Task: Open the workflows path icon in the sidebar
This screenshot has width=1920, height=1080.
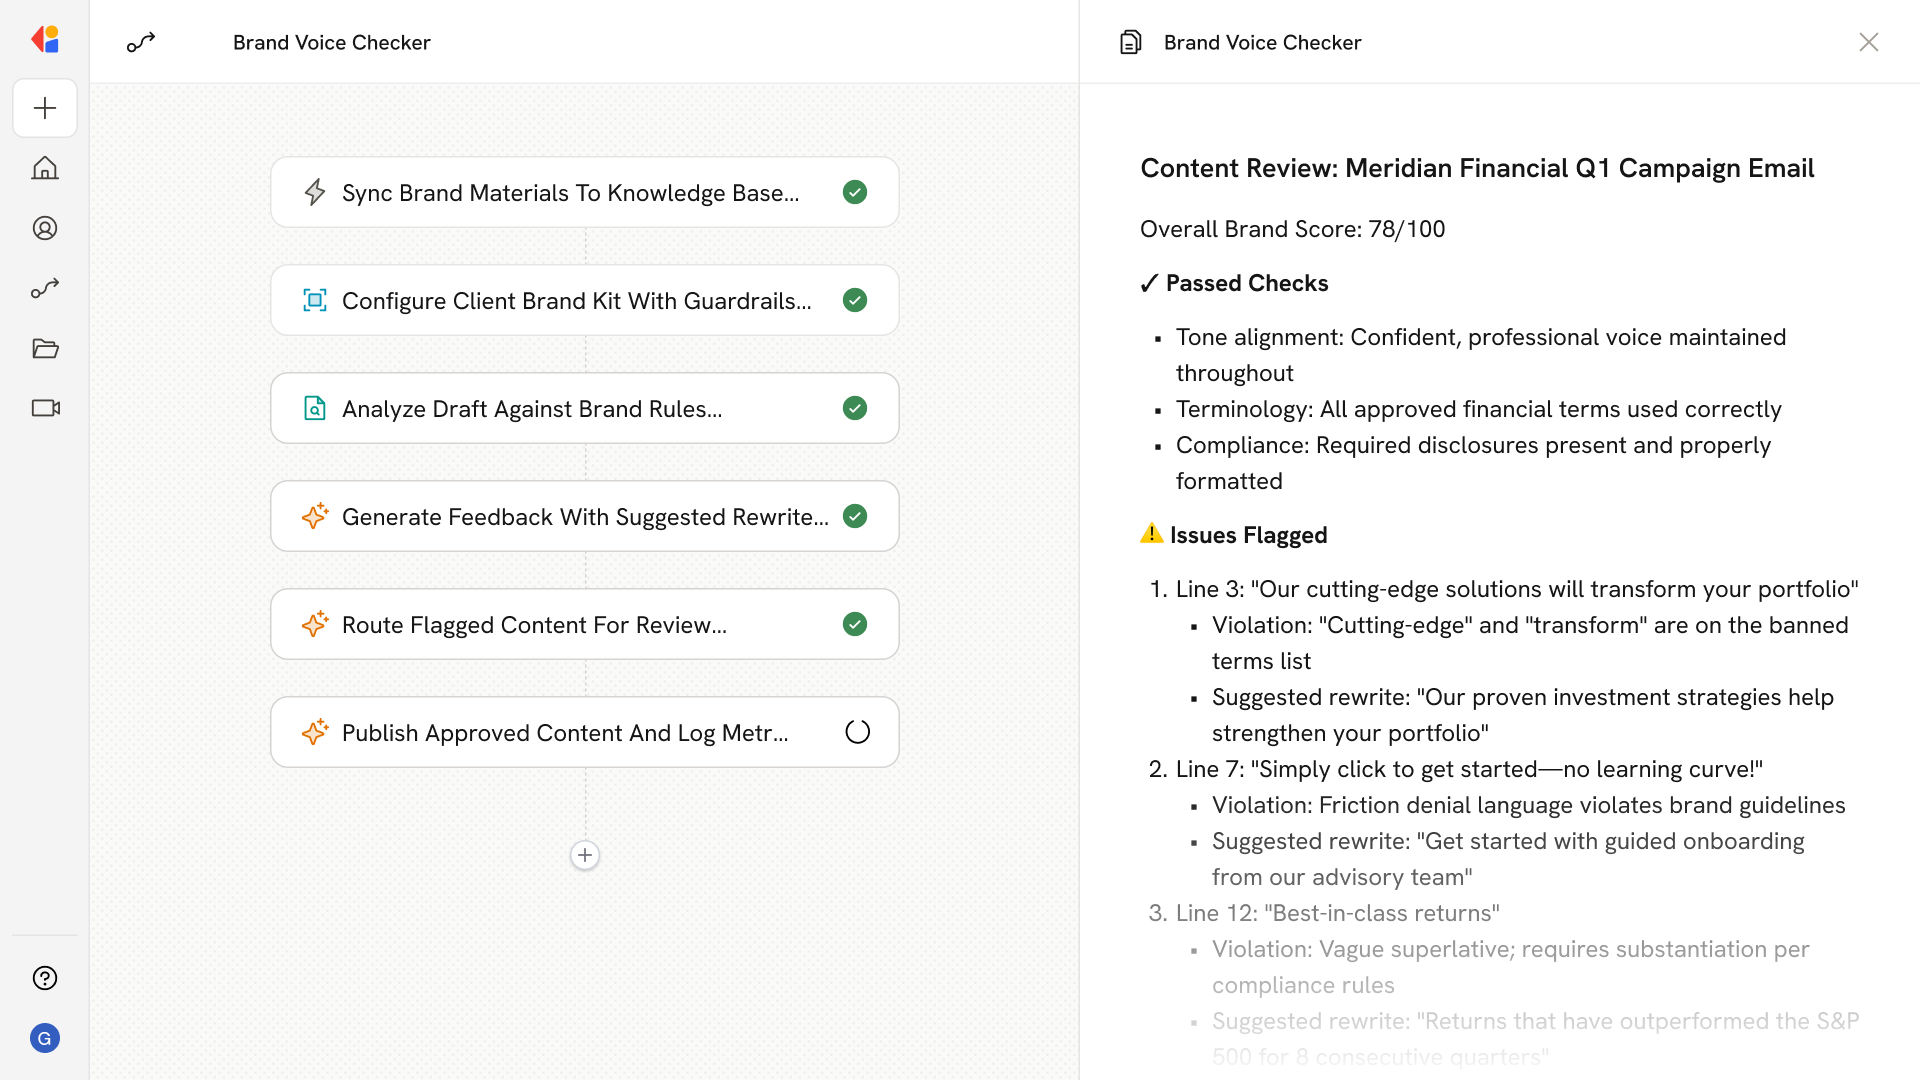Action: click(45, 288)
